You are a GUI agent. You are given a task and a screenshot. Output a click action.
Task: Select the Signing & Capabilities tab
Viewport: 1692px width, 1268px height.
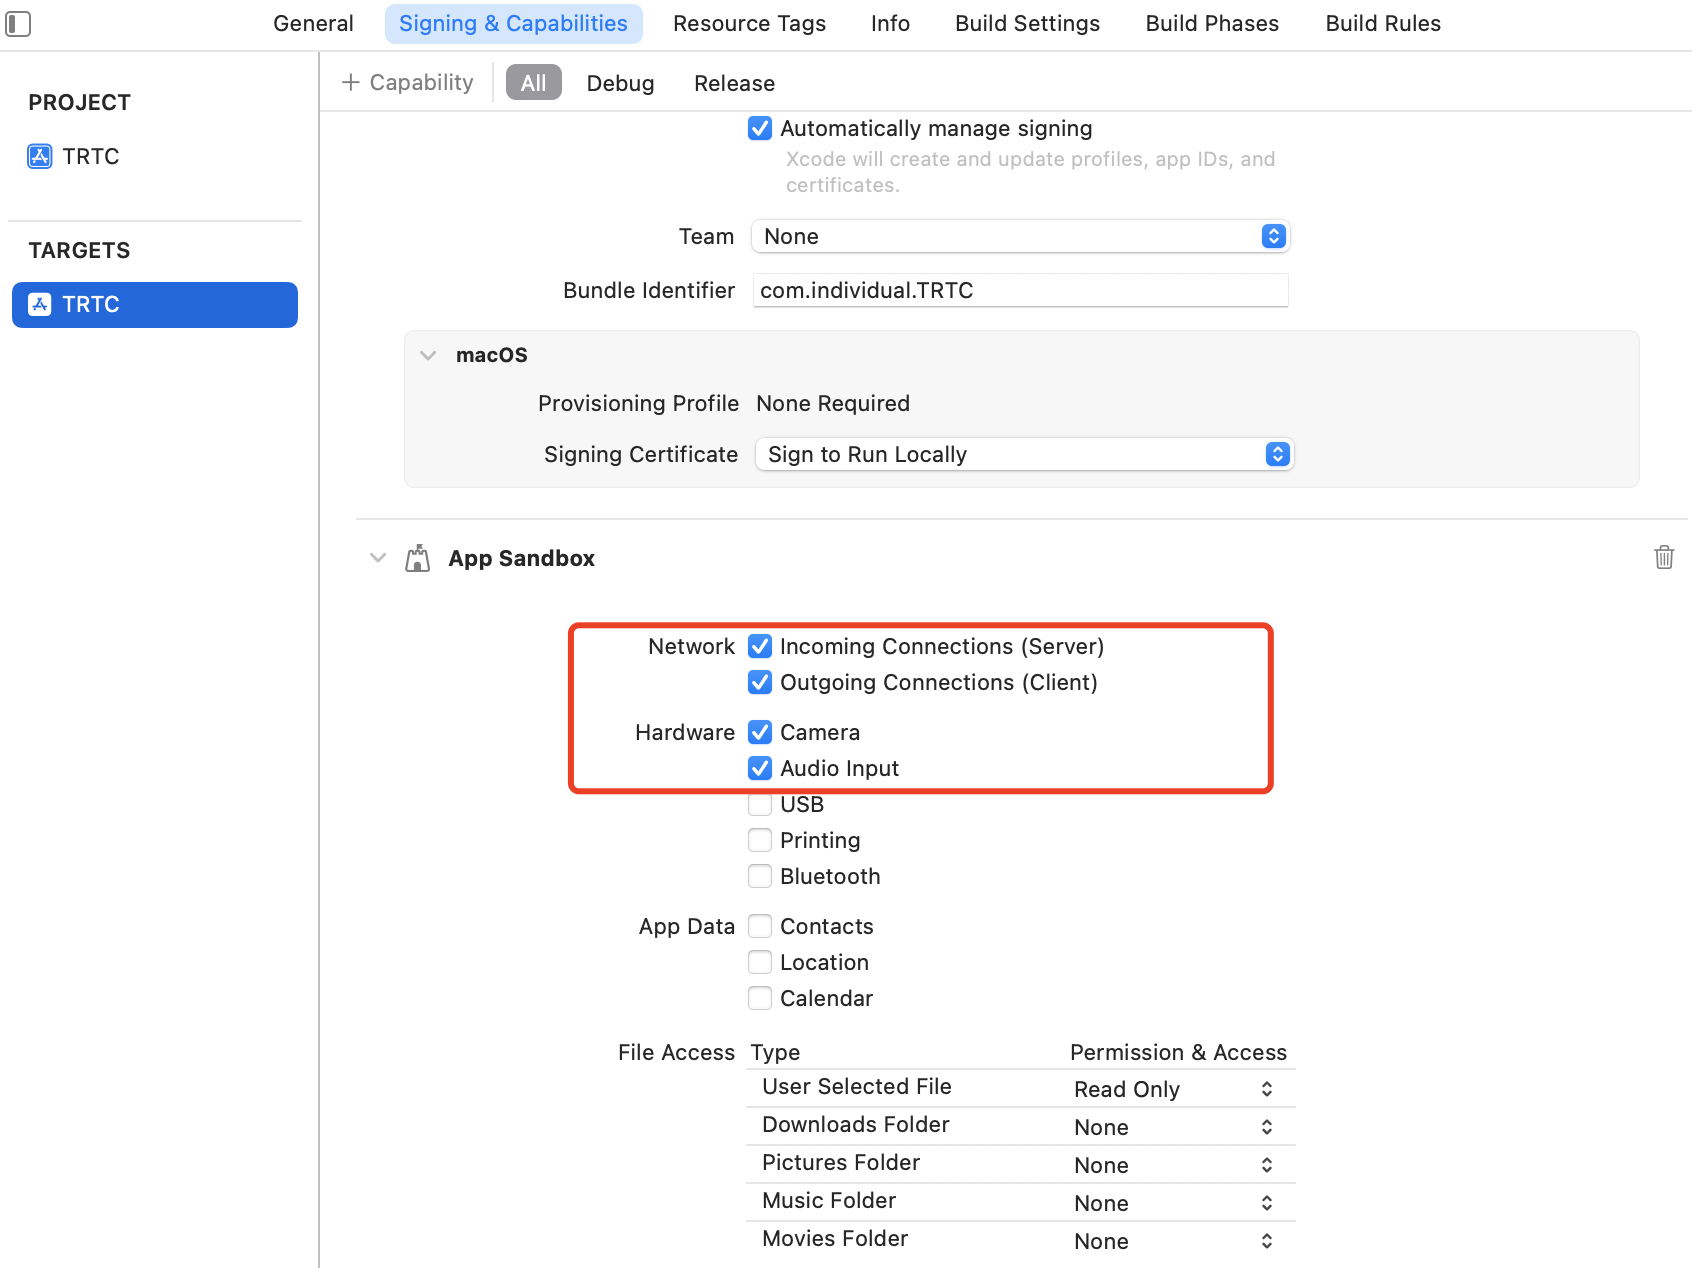tap(513, 23)
